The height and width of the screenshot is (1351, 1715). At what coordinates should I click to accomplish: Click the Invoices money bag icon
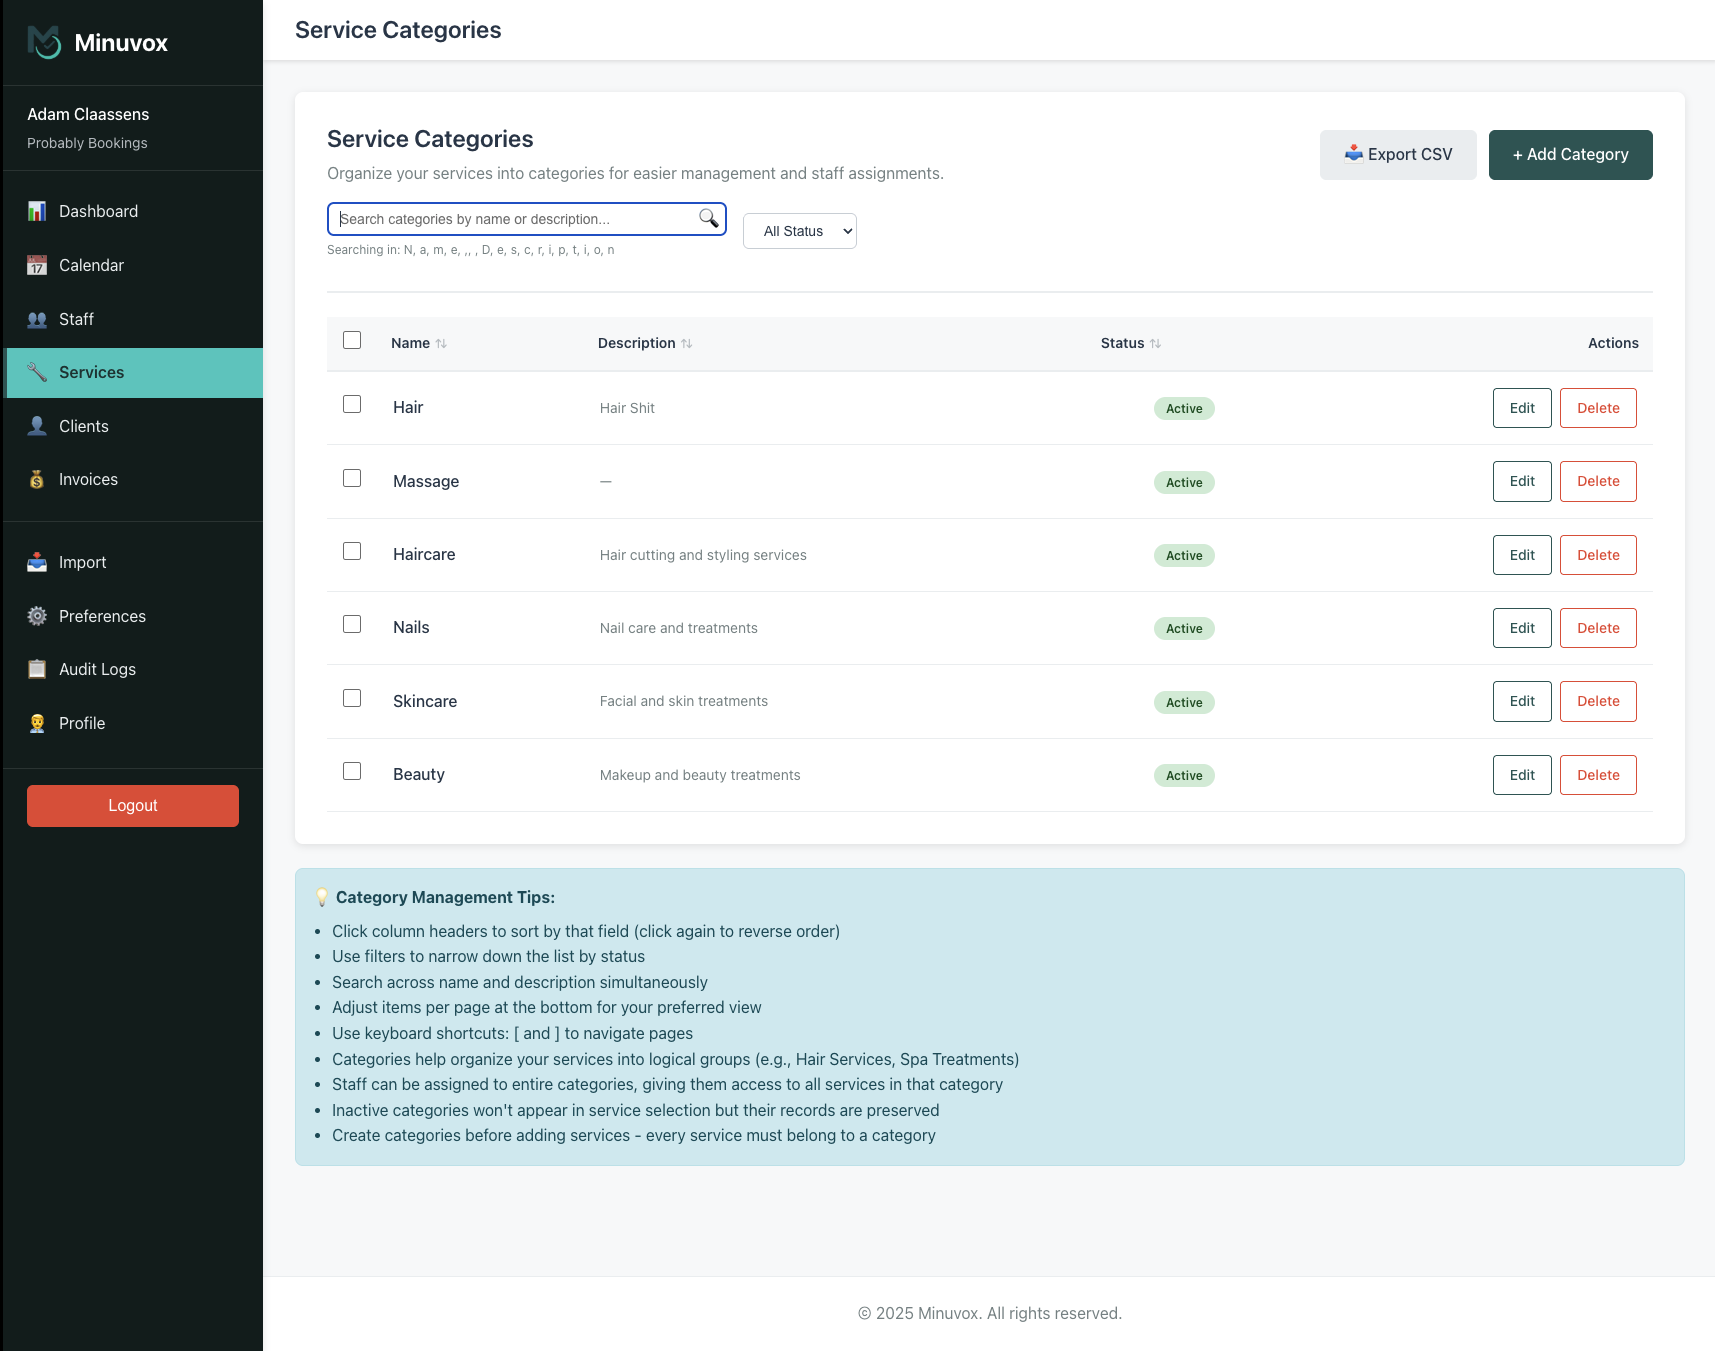point(37,480)
